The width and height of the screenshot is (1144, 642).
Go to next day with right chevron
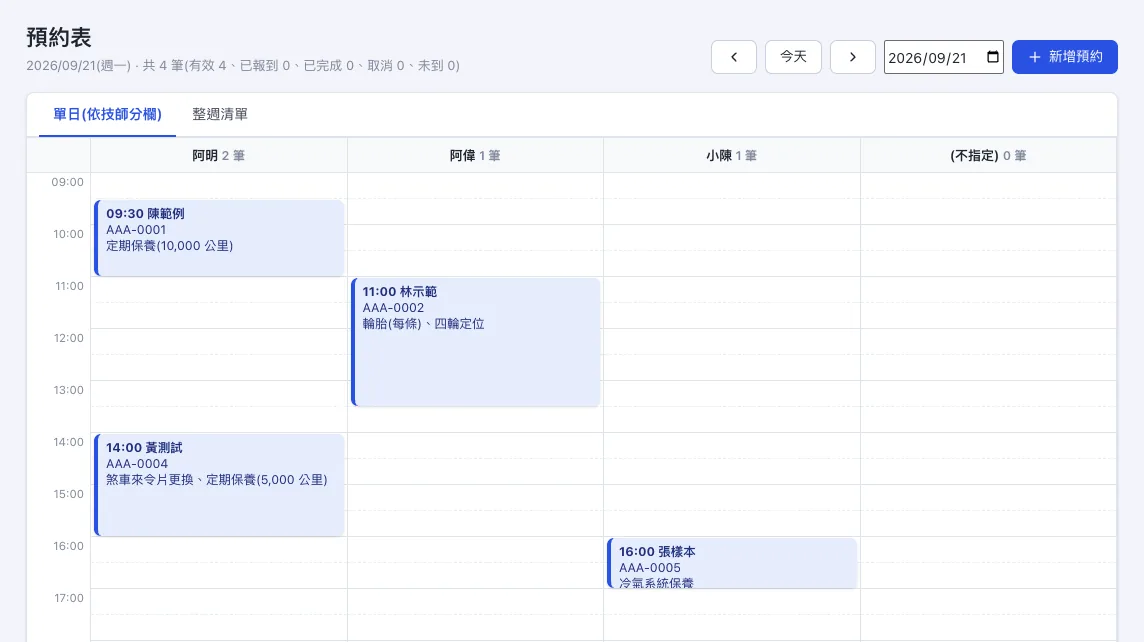click(x=852, y=57)
